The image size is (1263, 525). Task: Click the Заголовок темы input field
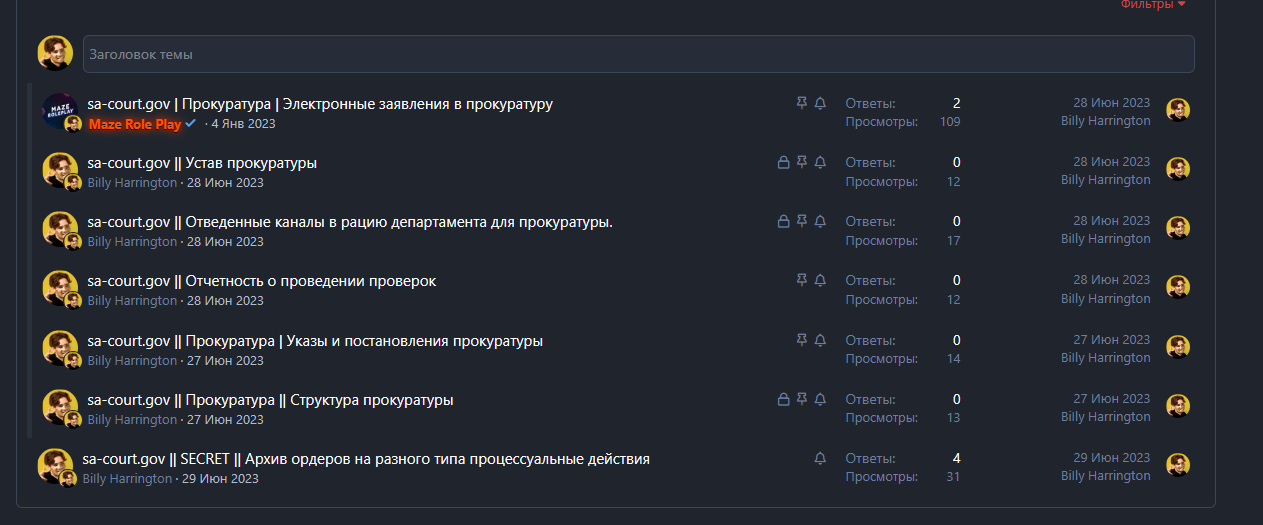tap(638, 54)
